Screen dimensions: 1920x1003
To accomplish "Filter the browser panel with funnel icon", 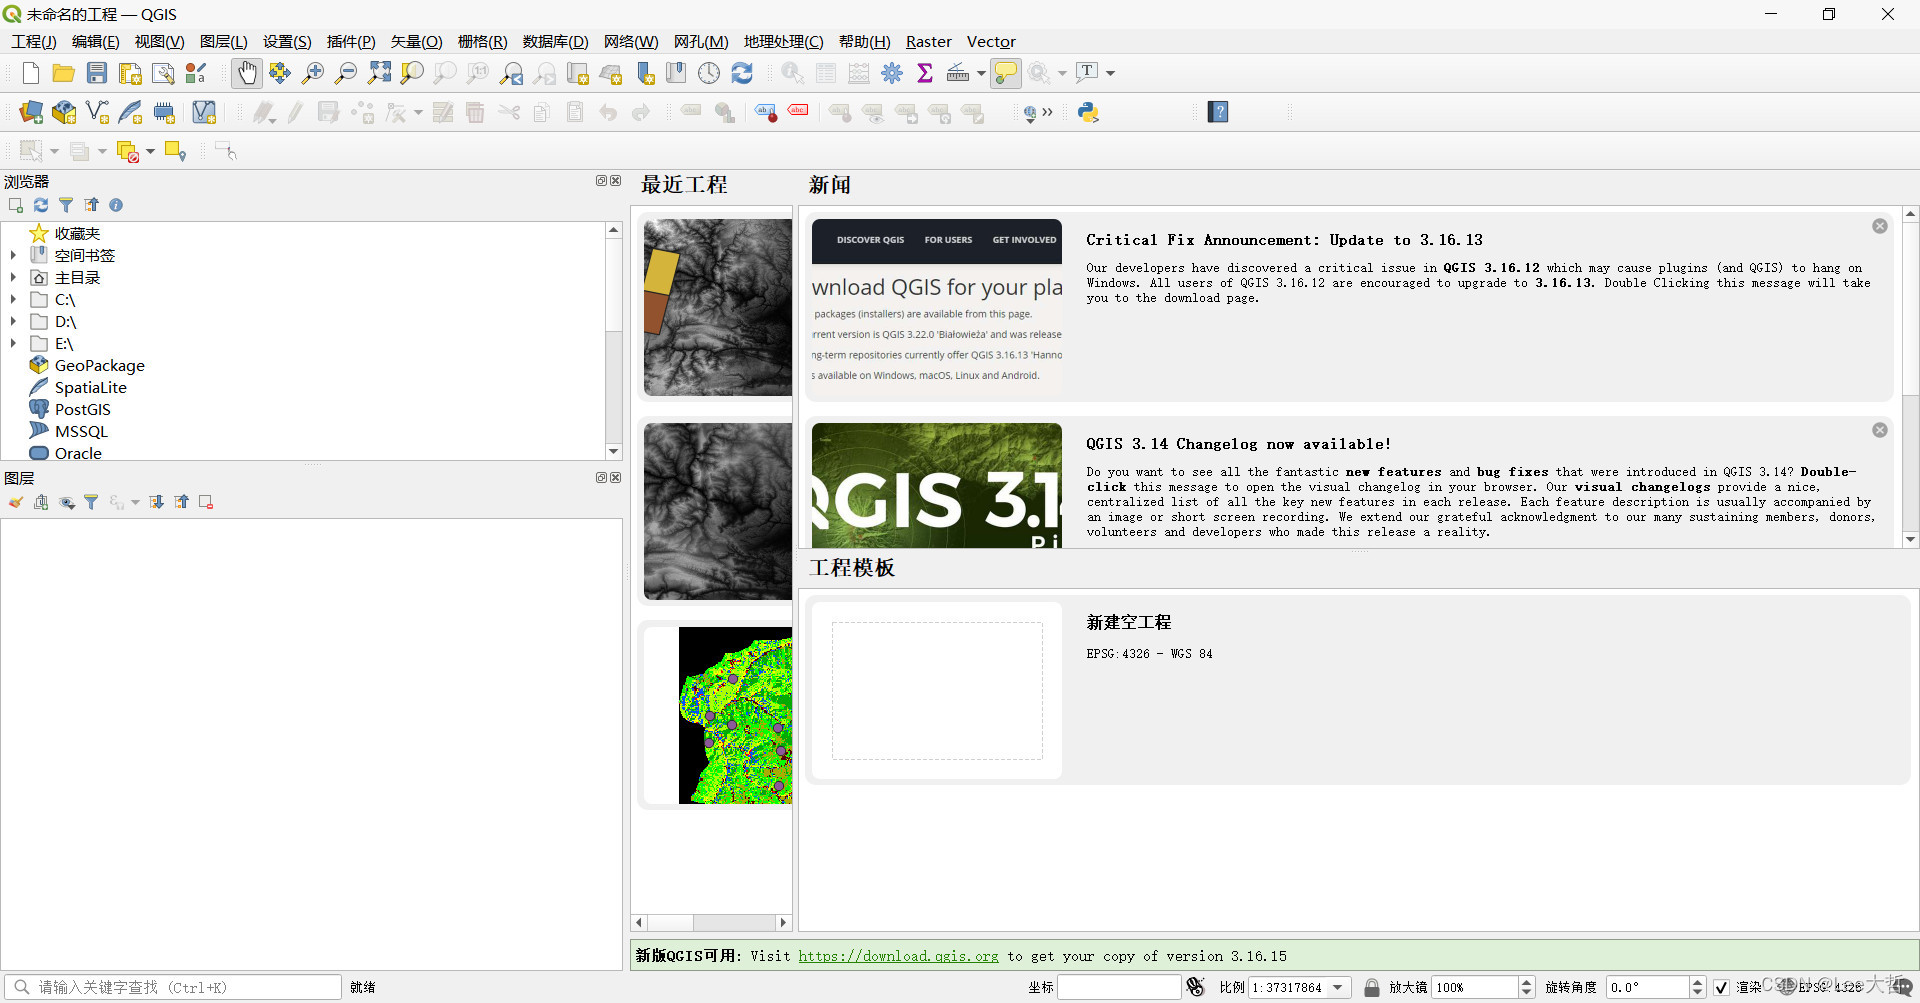I will 66,205.
